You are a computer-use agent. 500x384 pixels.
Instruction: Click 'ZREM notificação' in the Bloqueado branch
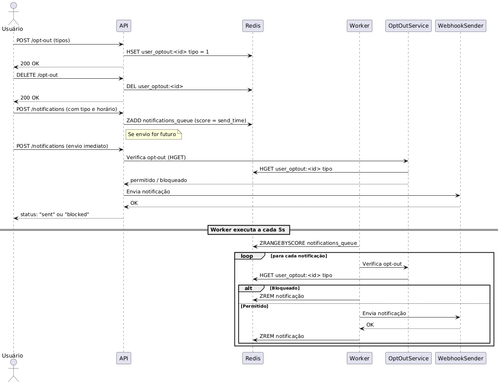(282, 296)
